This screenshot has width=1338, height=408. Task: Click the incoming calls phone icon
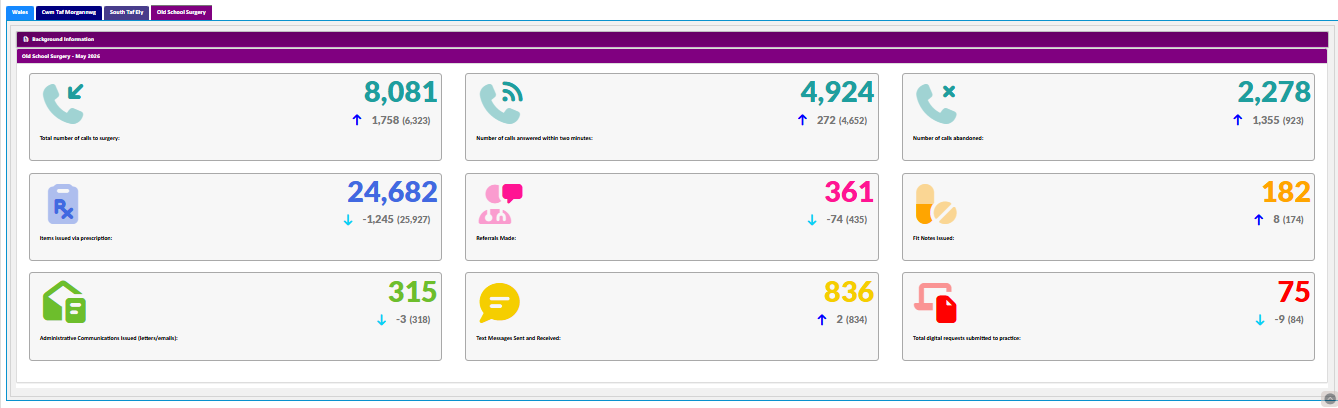pyautogui.click(x=63, y=102)
